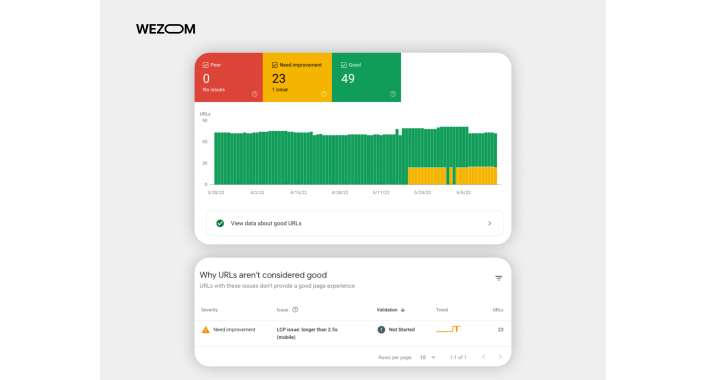The height and width of the screenshot is (380, 707).
Task: Click the Need improvement yellow summary card
Action: click(297, 78)
